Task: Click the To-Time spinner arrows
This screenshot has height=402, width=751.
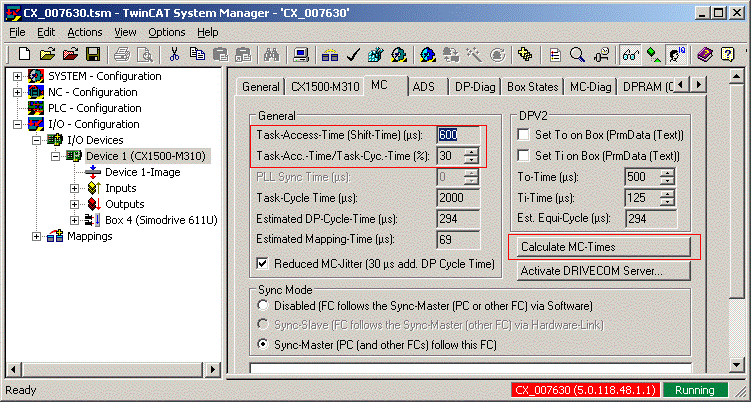Action: 667,177
